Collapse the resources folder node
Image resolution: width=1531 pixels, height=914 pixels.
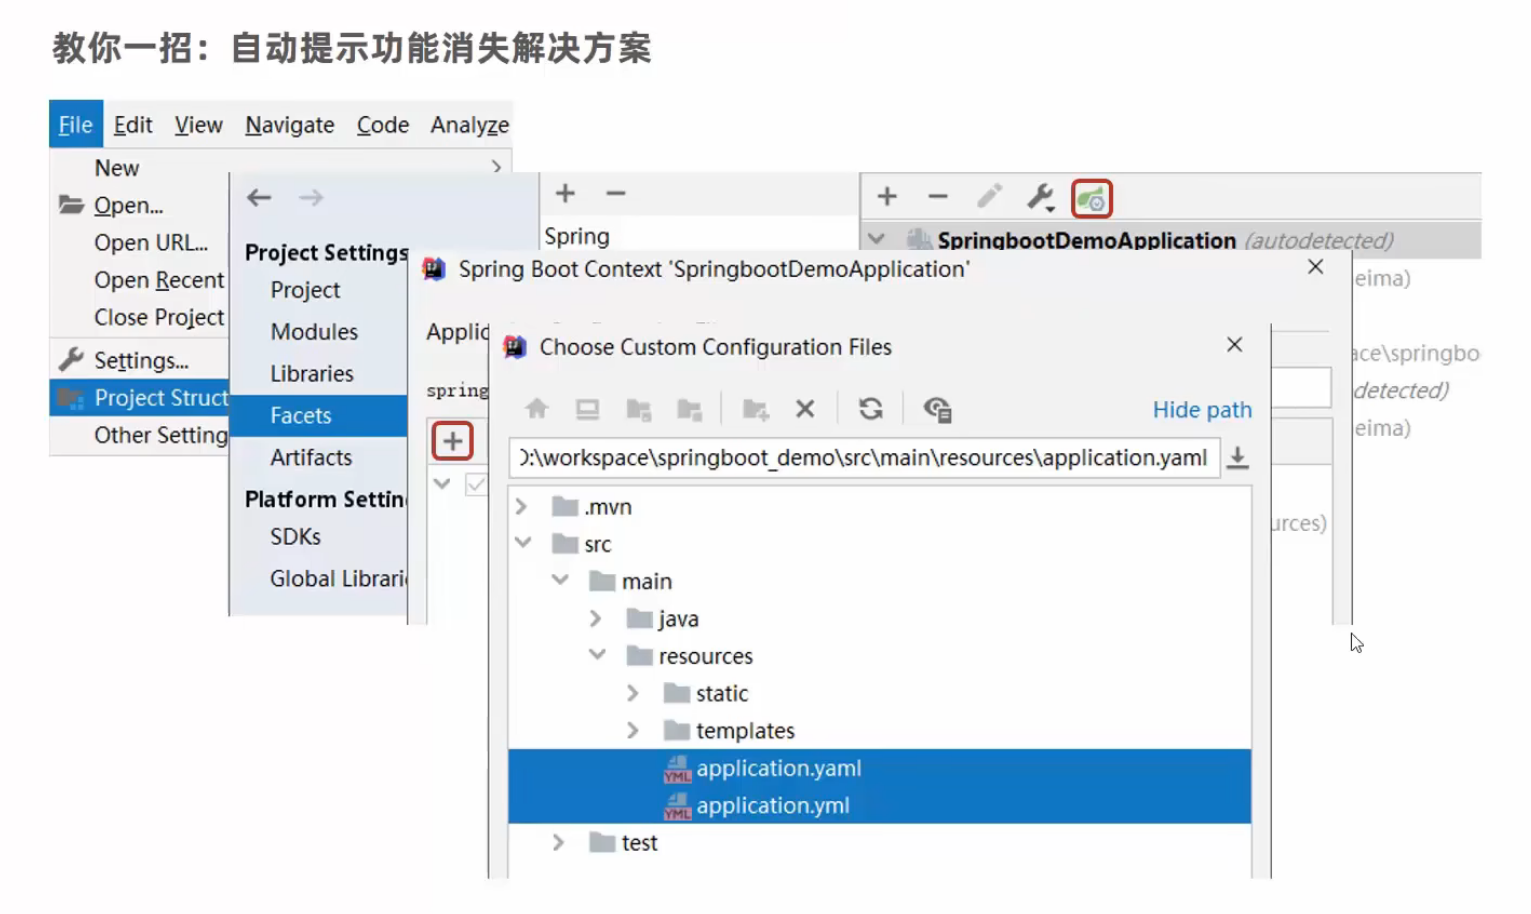pyautogui.click(x=597, y=655)
